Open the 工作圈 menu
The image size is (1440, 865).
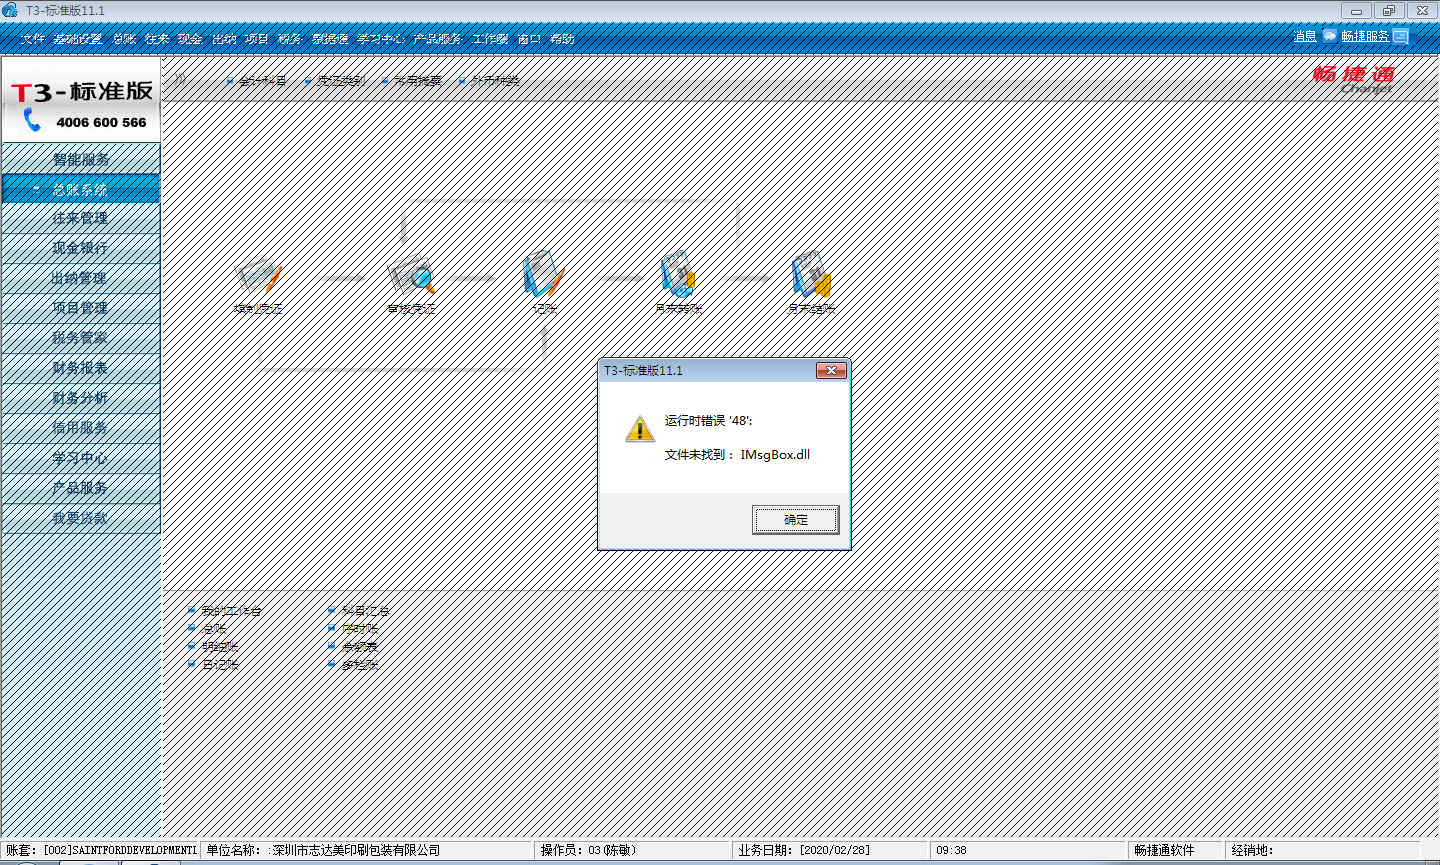490,39
